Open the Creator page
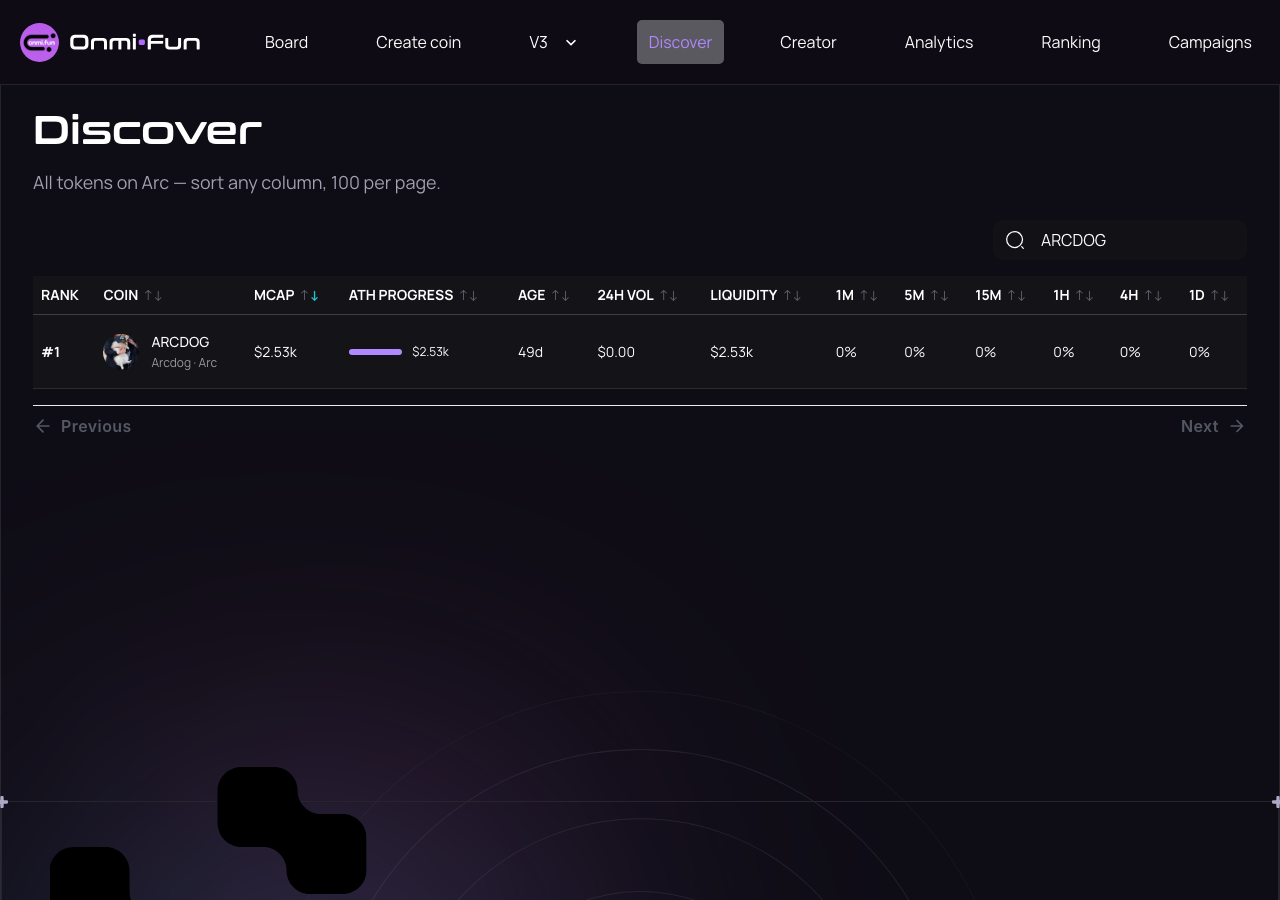Image resolution: width=1280 pixels, height=900 pixels. (x=808, y=42)
